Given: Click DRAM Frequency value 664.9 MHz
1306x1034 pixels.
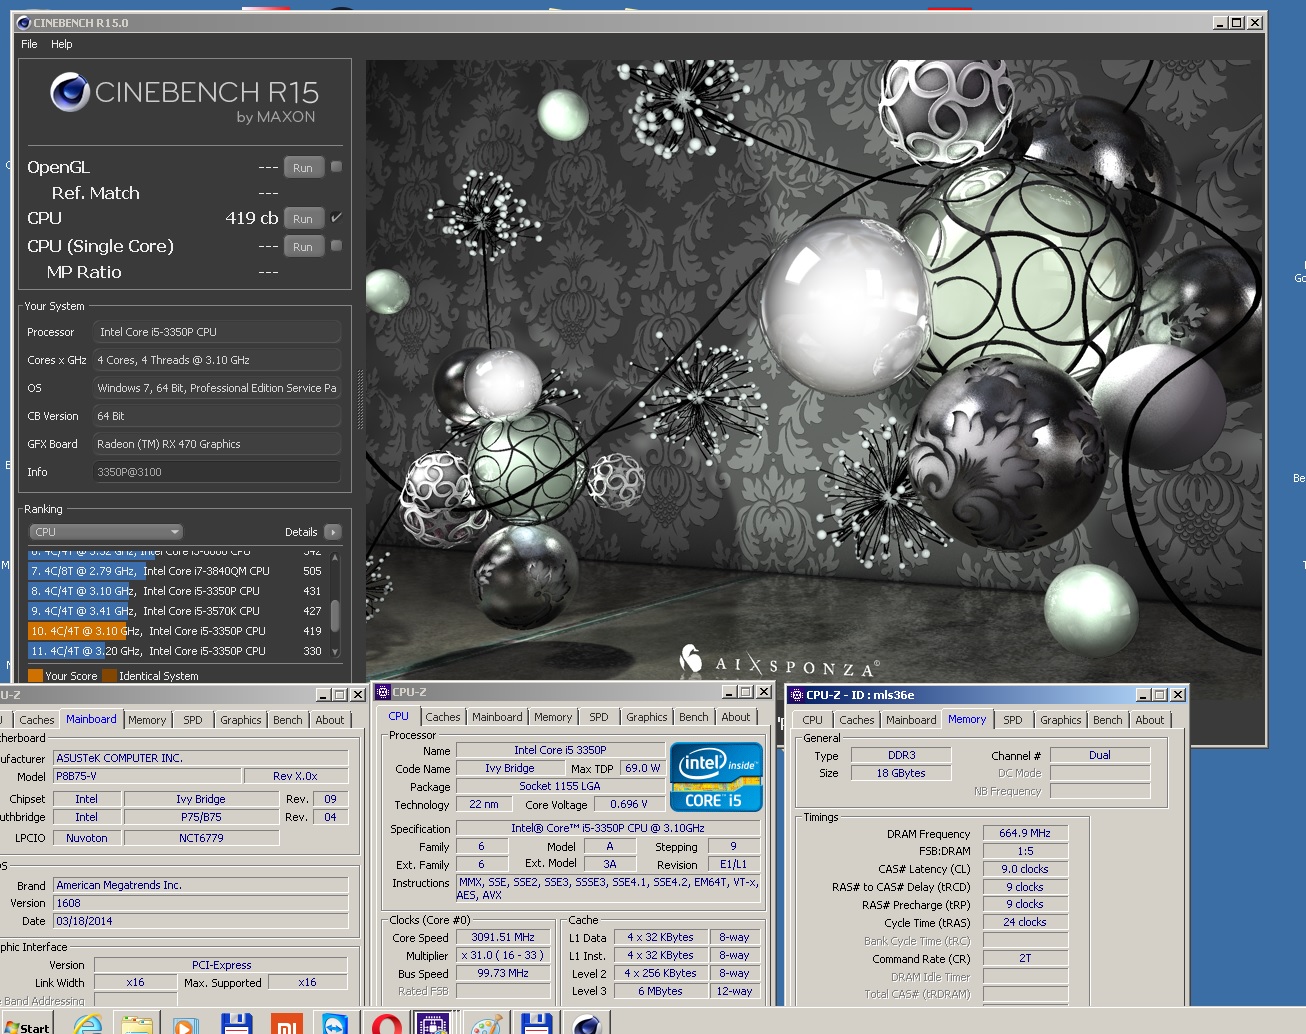Looking at the screenshot, I should (1025, 833).
